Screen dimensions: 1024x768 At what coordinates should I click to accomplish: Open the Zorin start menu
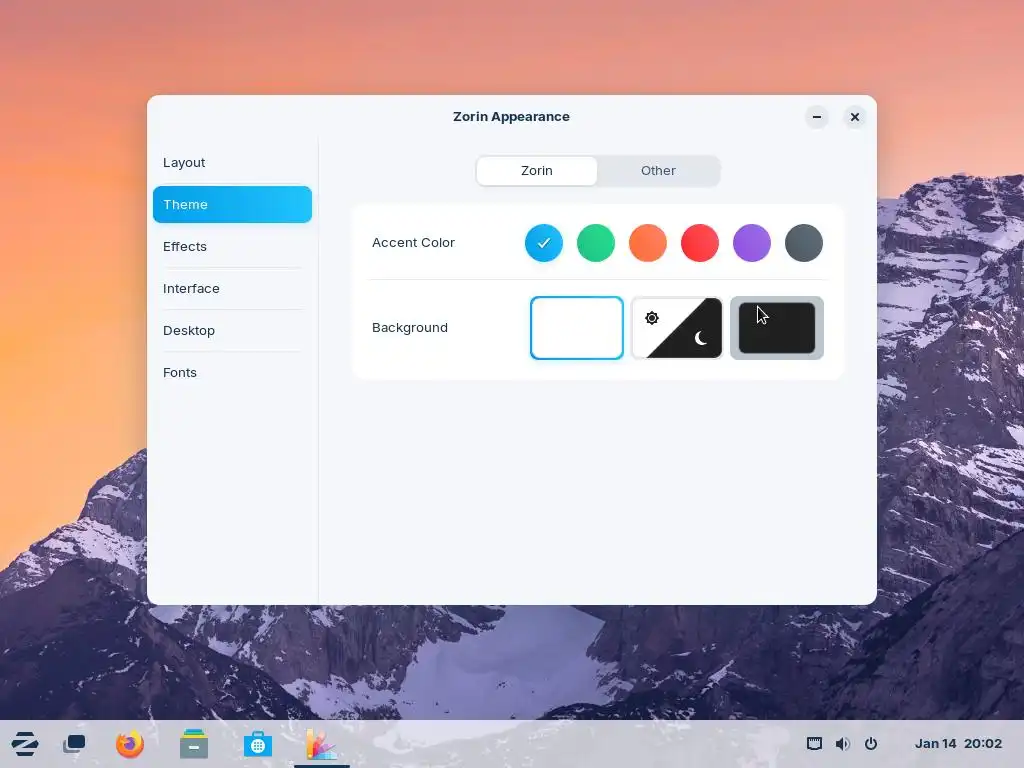point(25,744)
